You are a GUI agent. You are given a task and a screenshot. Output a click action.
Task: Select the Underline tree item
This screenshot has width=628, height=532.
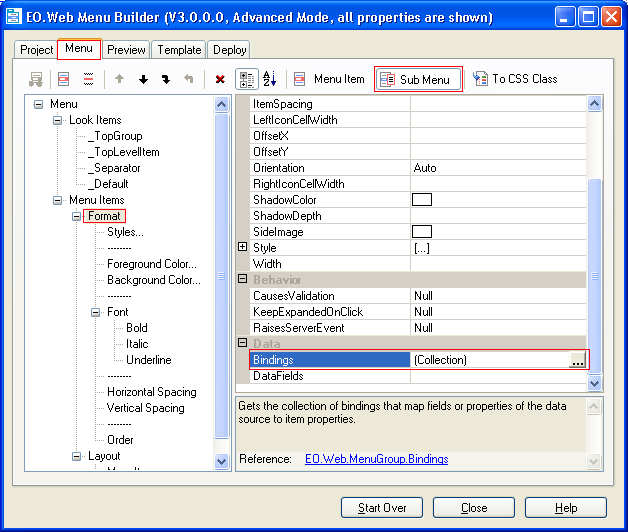pyautogui.click(x=149, y=360)
